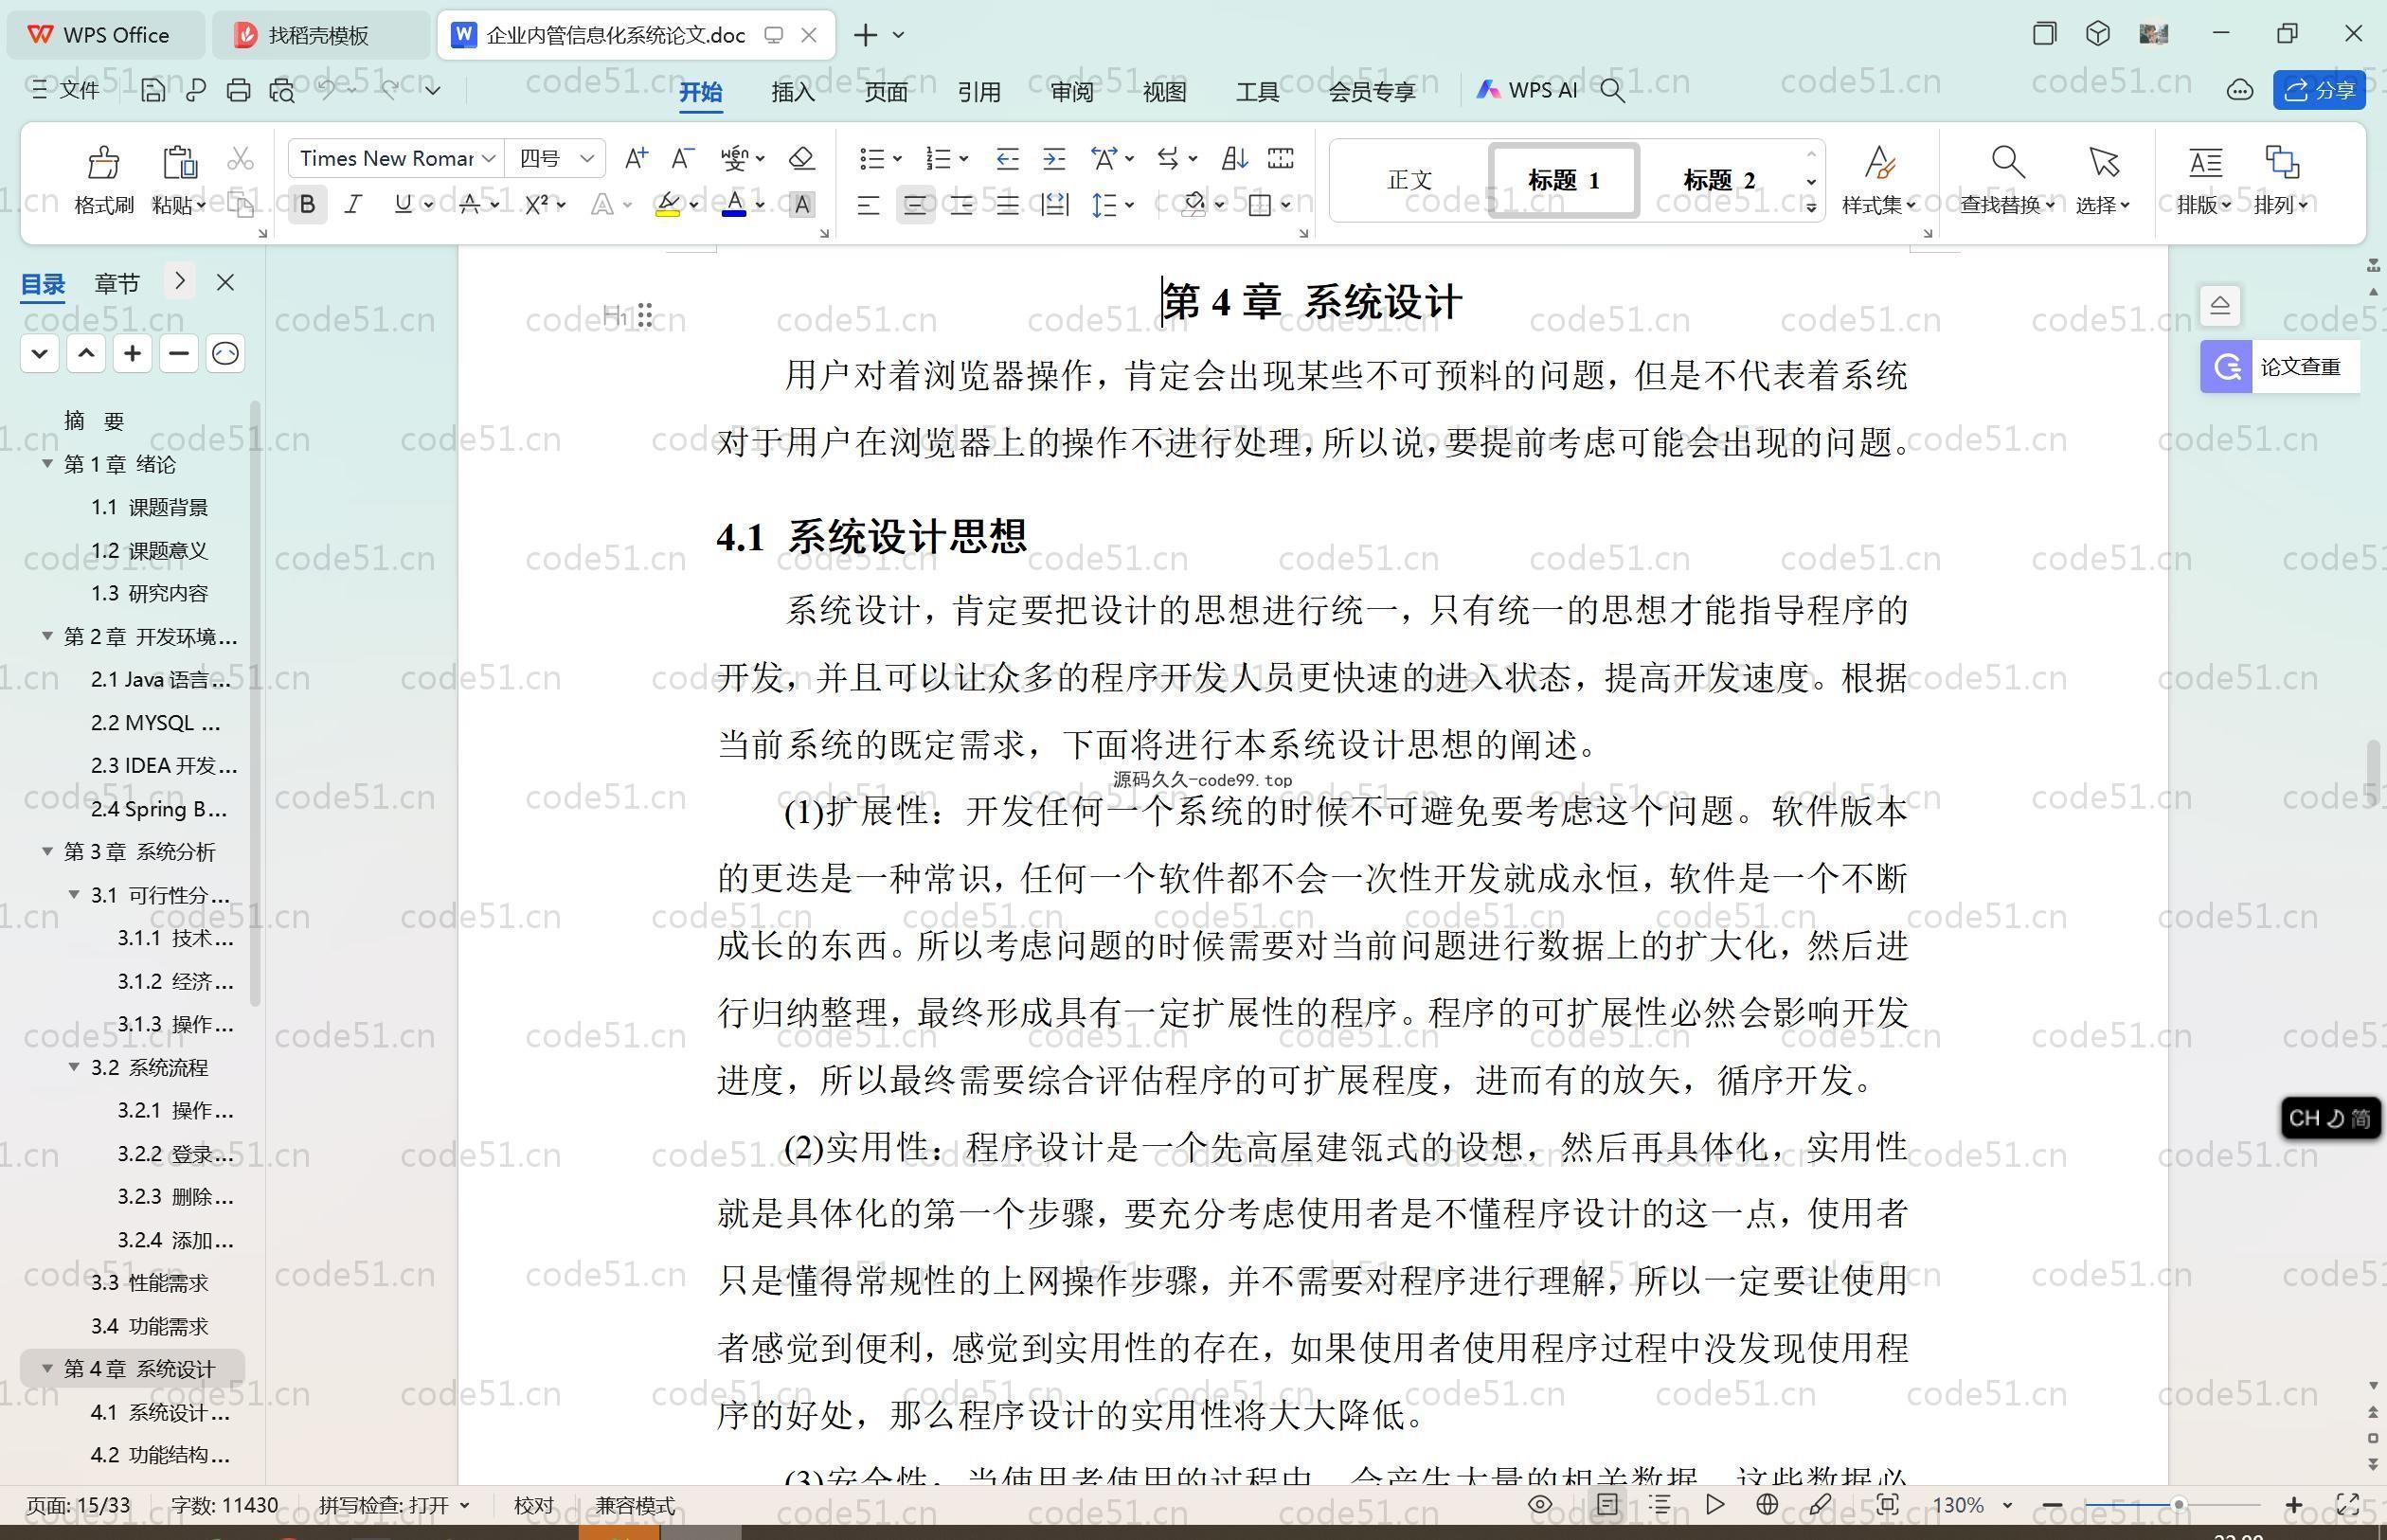Image resolution: width=2387 pixels, height=1540 pixels.
Task: Switch to the 引用 ribbon tab
Action: [979, 91]
